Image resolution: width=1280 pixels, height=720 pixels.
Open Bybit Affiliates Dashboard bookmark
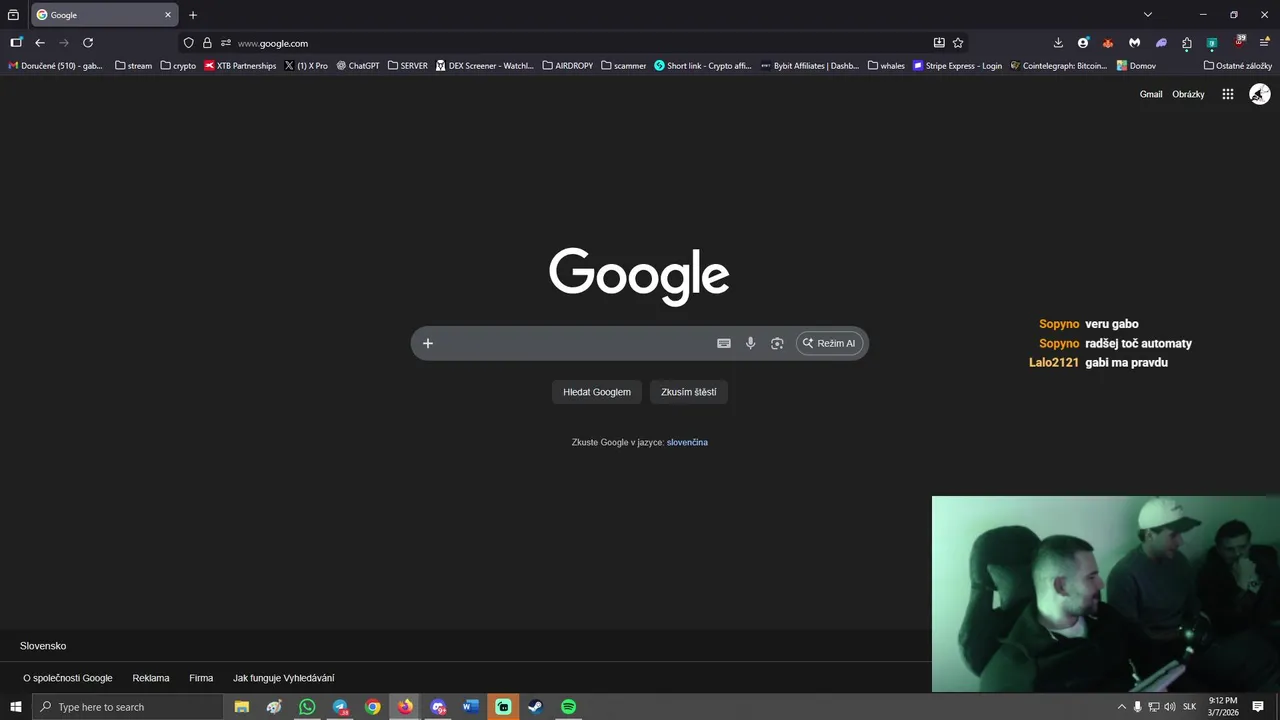(810, 66)
